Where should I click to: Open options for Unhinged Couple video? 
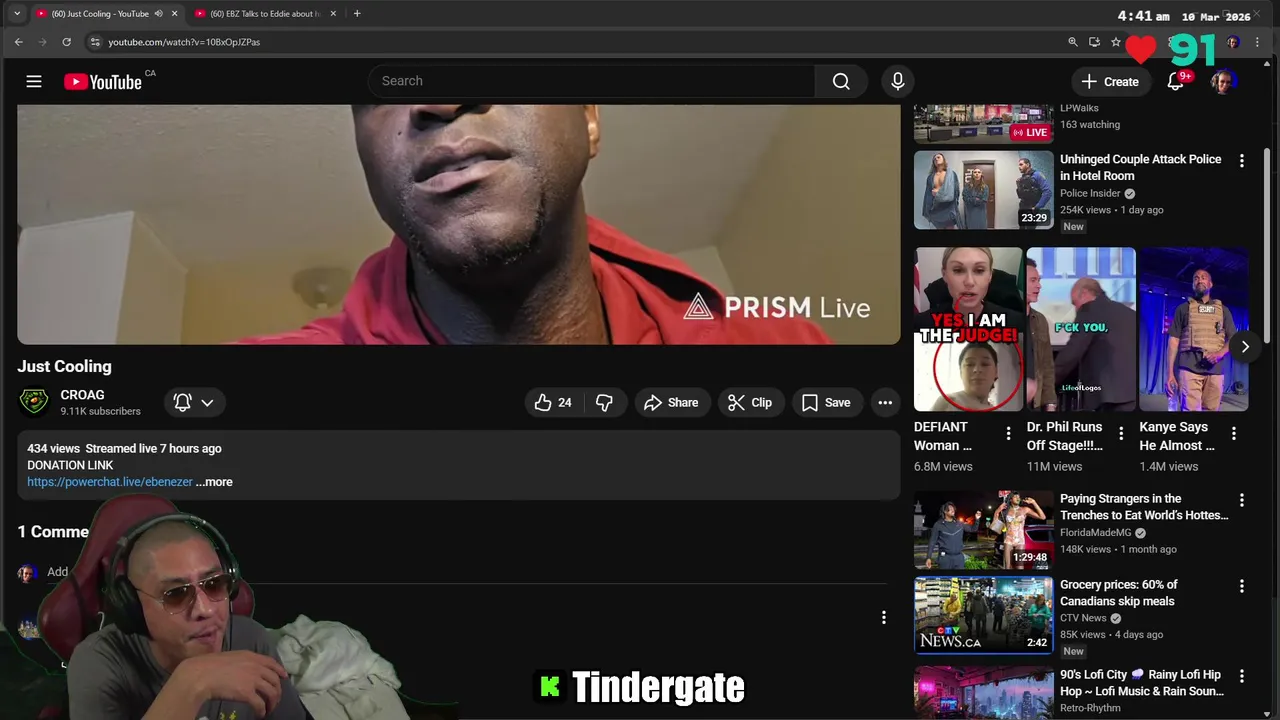pos(1242,160)
